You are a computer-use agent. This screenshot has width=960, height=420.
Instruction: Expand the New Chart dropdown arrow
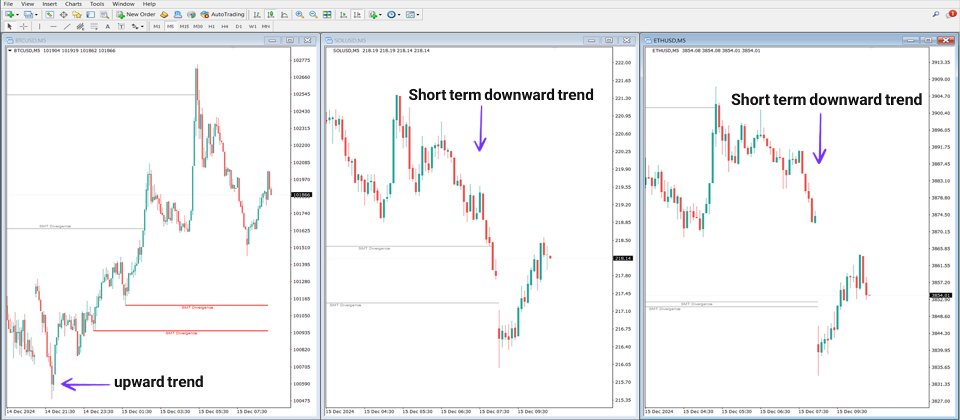point(17,14)
